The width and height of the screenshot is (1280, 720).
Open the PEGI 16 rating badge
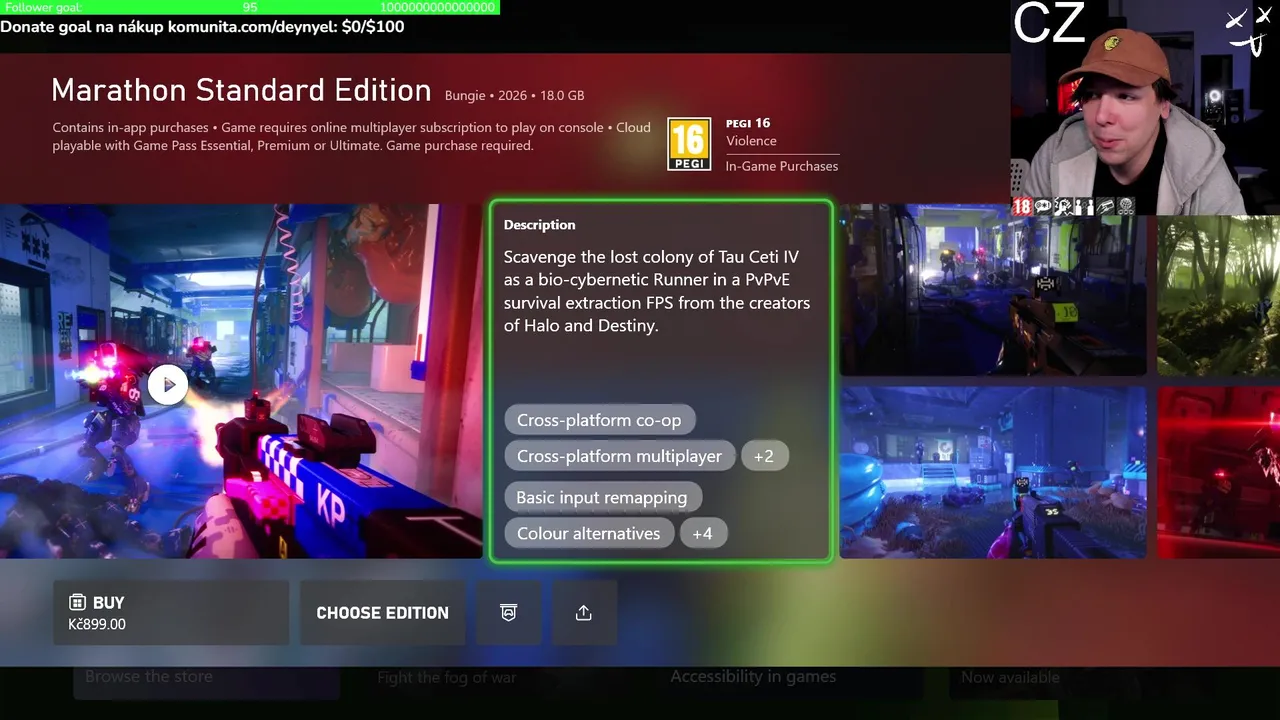689,145
